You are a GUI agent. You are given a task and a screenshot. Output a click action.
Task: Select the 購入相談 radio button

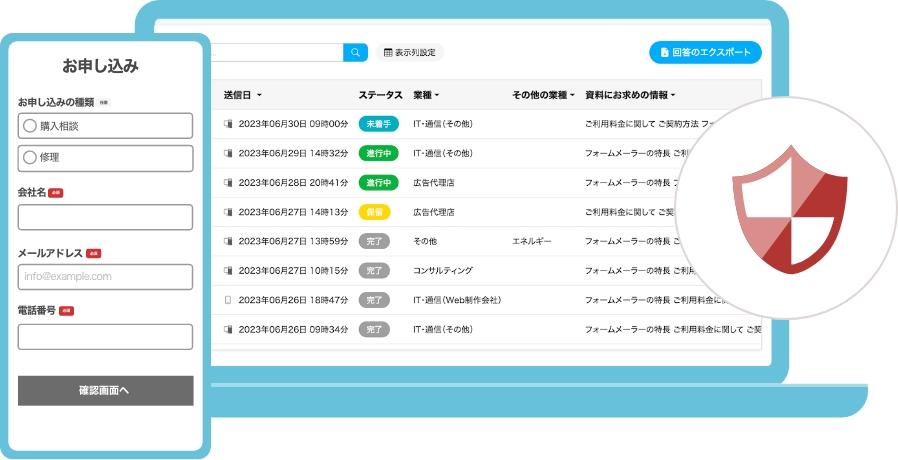point(30,126)
